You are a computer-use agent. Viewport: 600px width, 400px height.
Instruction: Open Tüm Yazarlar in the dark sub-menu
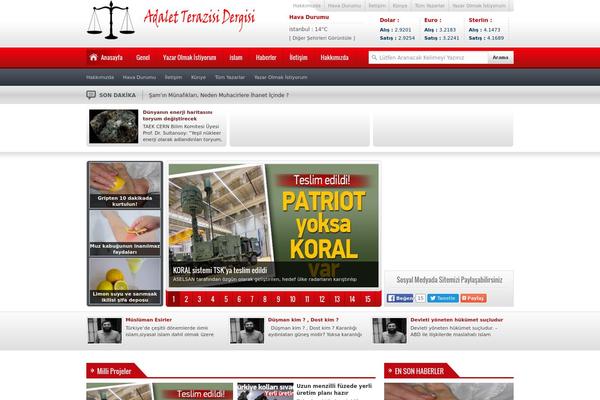[230, 77]
